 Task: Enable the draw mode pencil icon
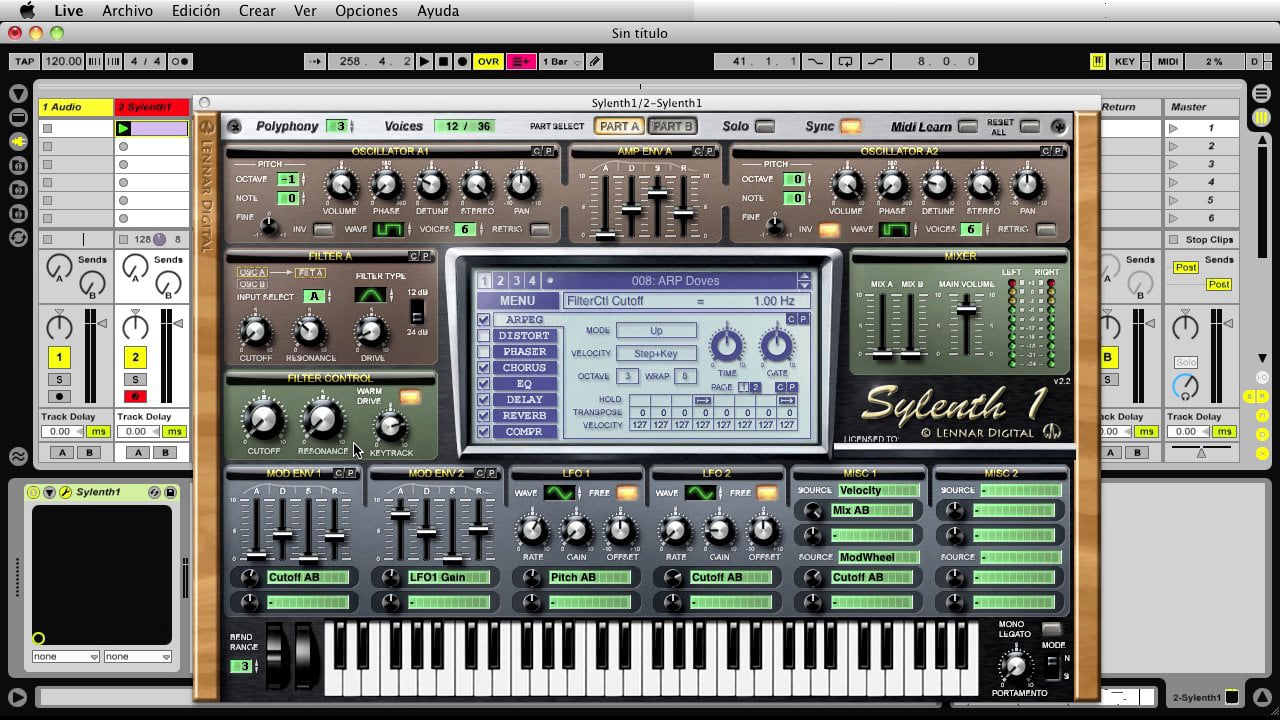595,61
